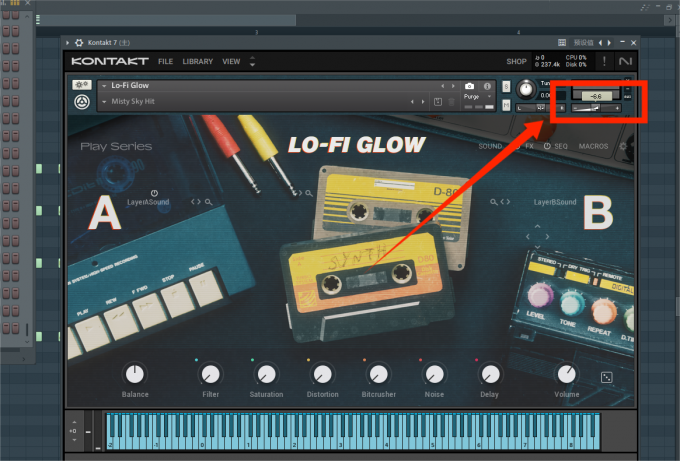Solo the instrument with the S button
The image size is (680, 461).
[506, 86]
